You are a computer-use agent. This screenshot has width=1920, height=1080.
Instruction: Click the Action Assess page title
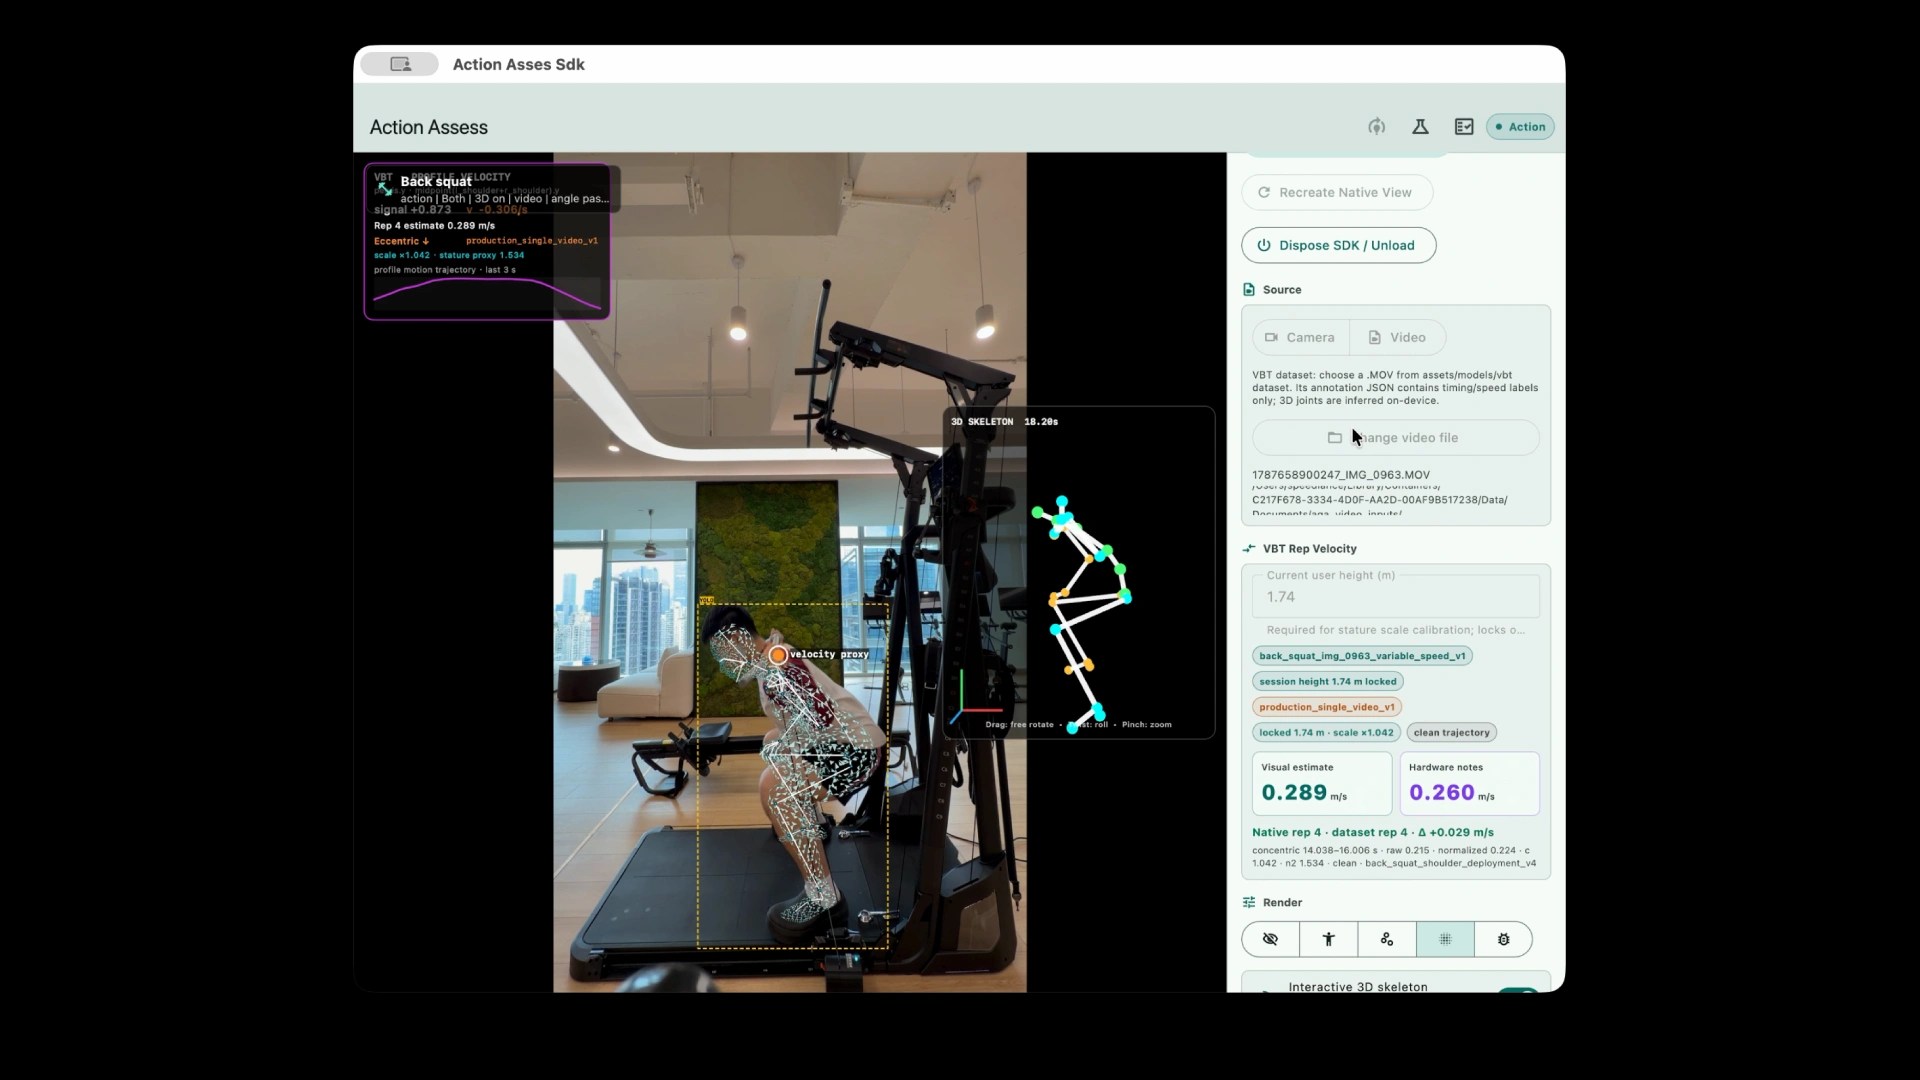pos(429,127)
